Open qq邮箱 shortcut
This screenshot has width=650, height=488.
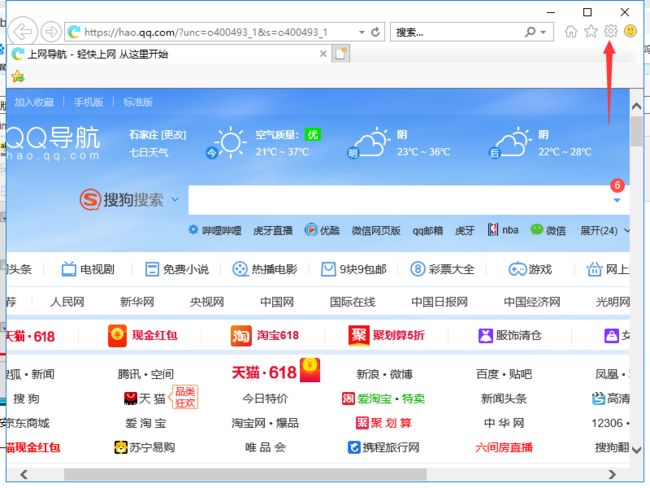coord(427,231)
